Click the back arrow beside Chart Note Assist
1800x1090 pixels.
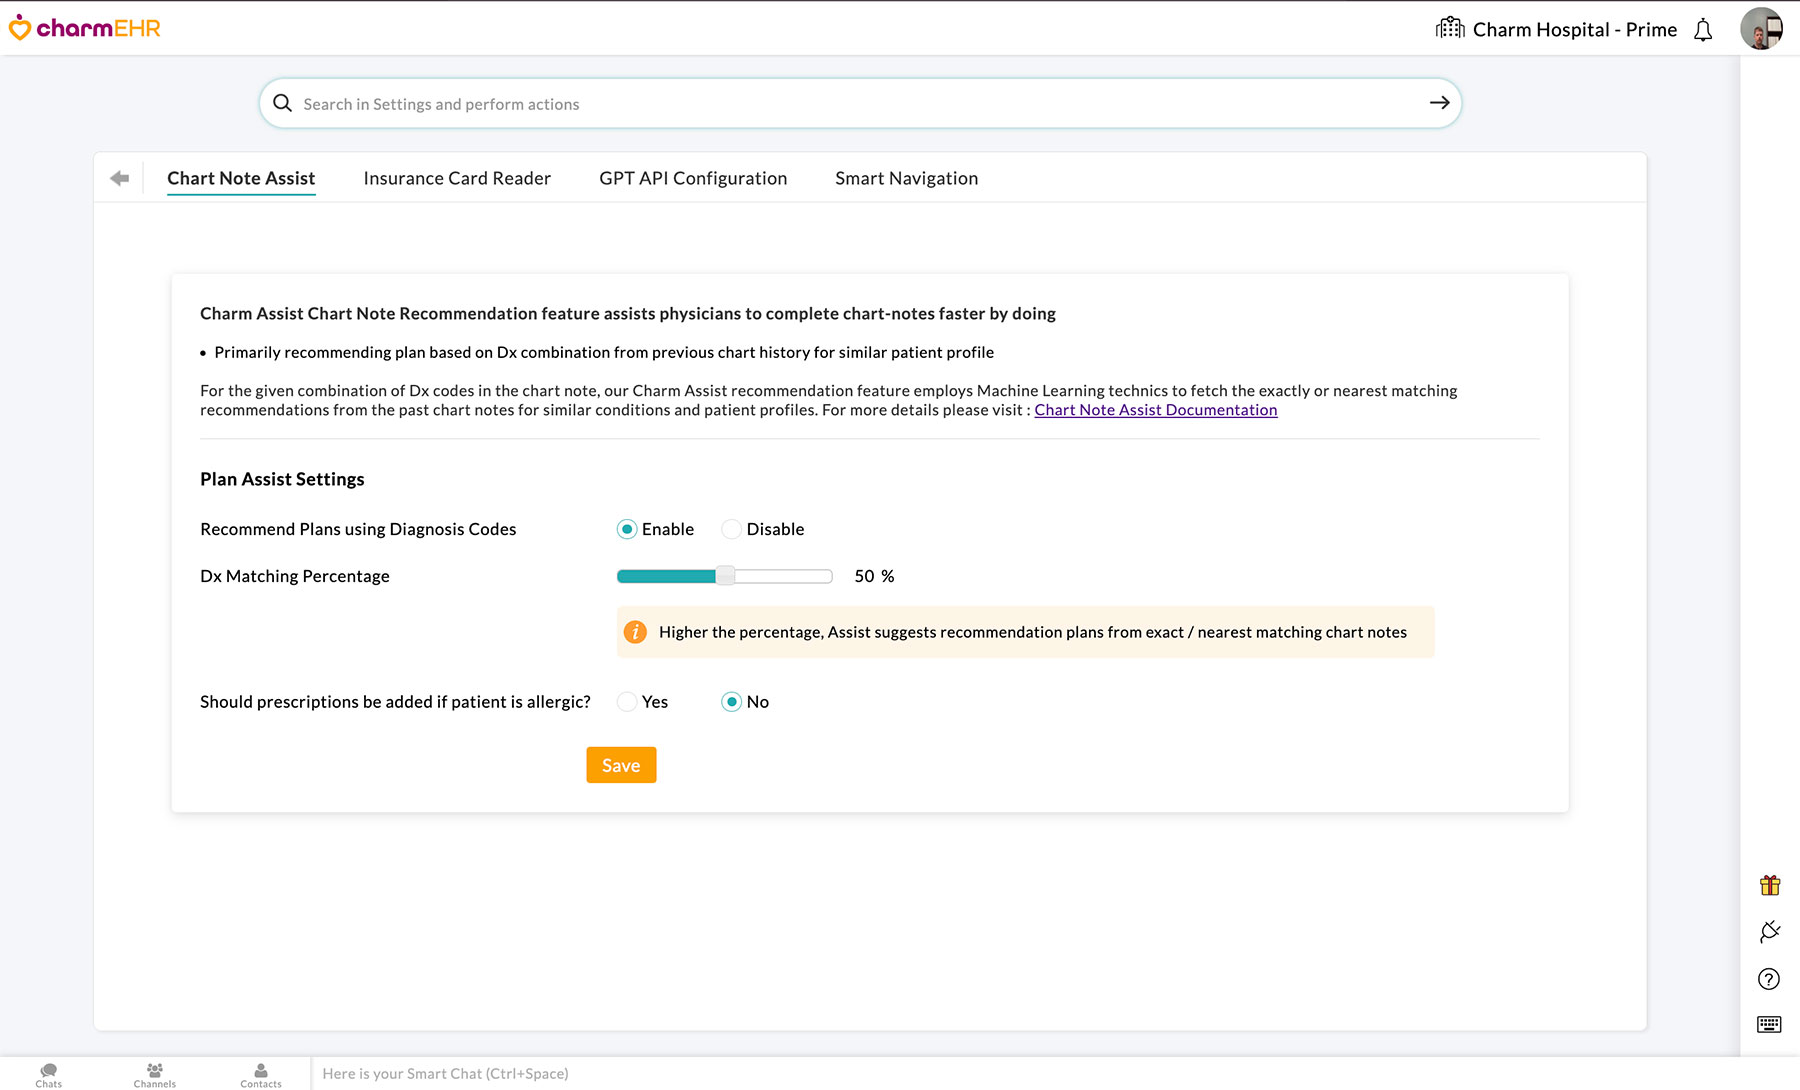point(119,177)
